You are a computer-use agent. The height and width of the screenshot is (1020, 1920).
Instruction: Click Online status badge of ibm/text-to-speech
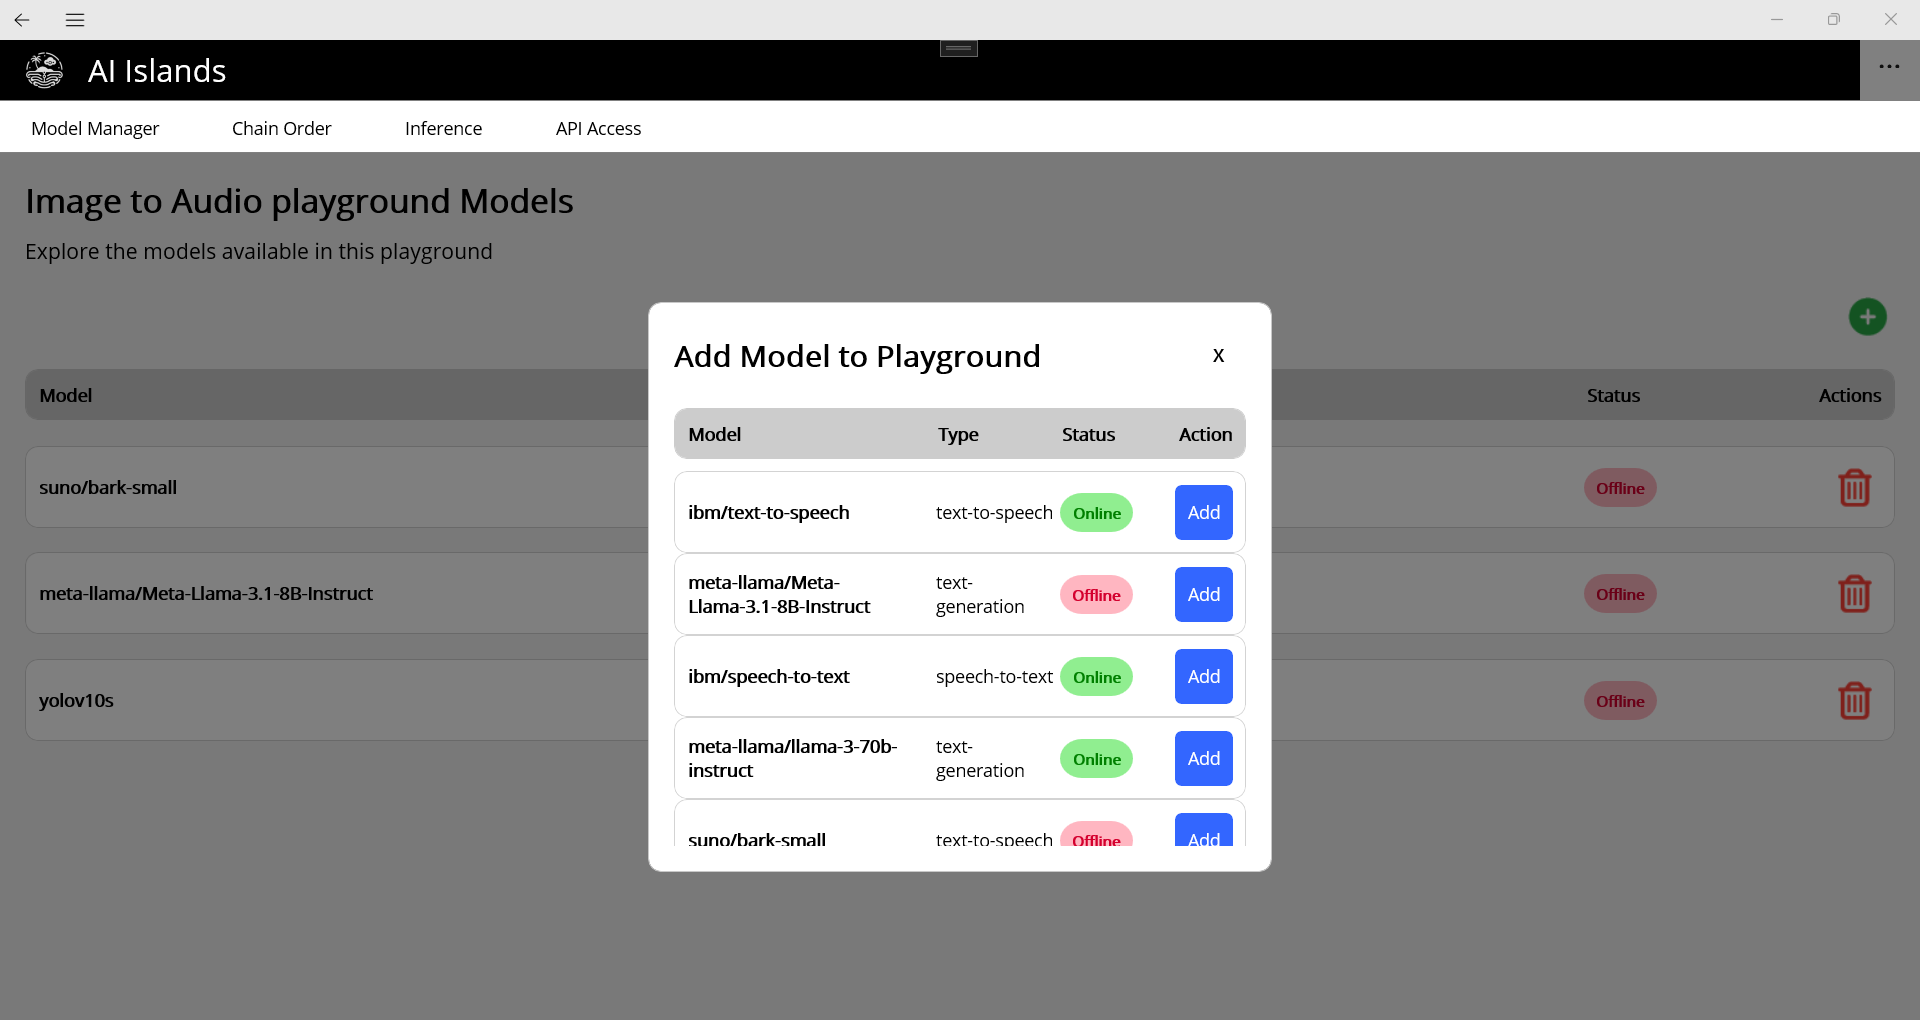pyautogui.click(x=1096, y=513)
